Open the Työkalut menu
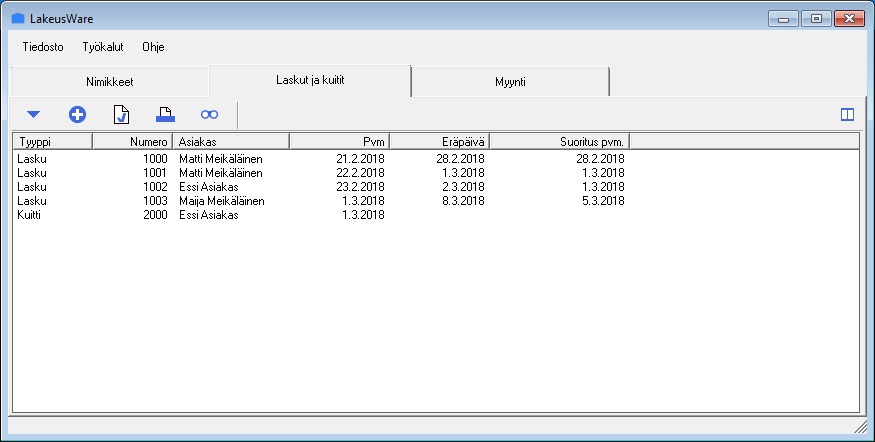Viewport: 875px width, 442px height. (103, 47)
